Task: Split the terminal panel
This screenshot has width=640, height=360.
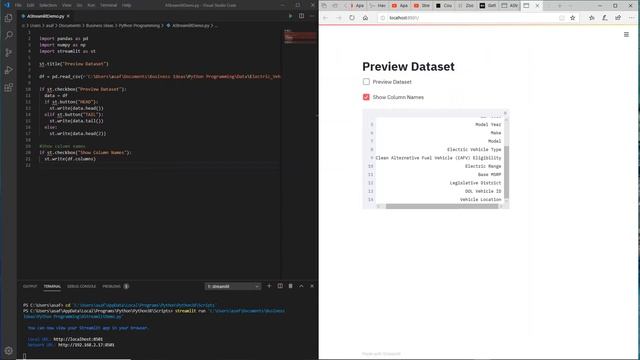Action: point(280,286)
